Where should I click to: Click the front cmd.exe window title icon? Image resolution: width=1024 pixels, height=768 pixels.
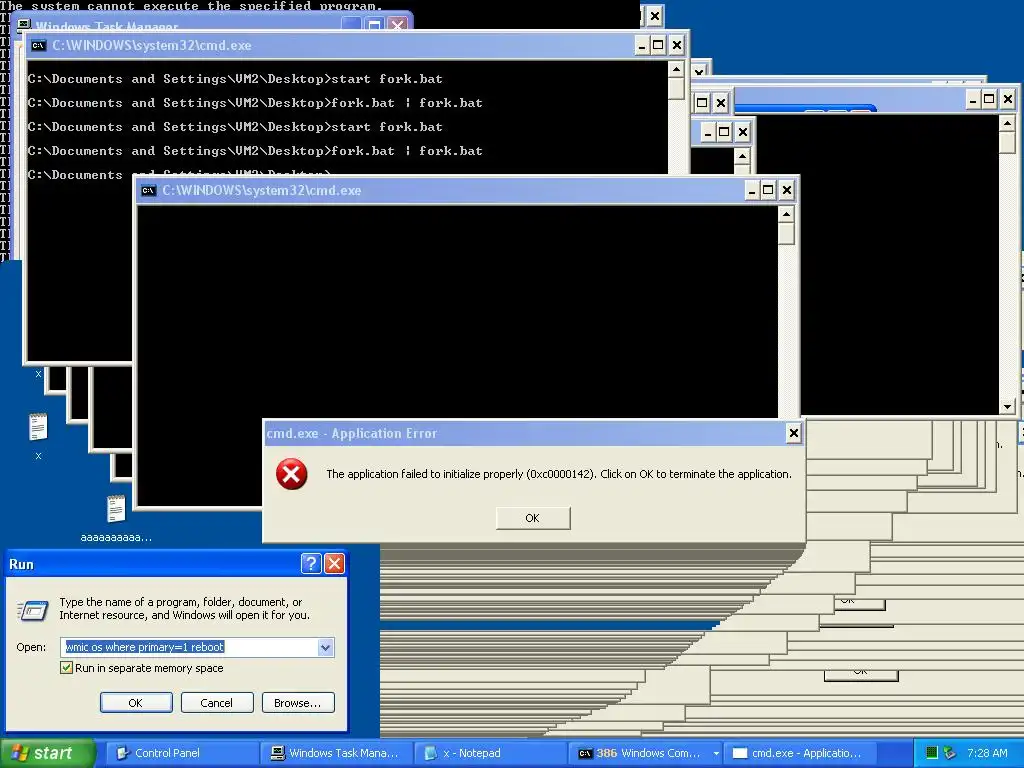[x=149, y=191]
